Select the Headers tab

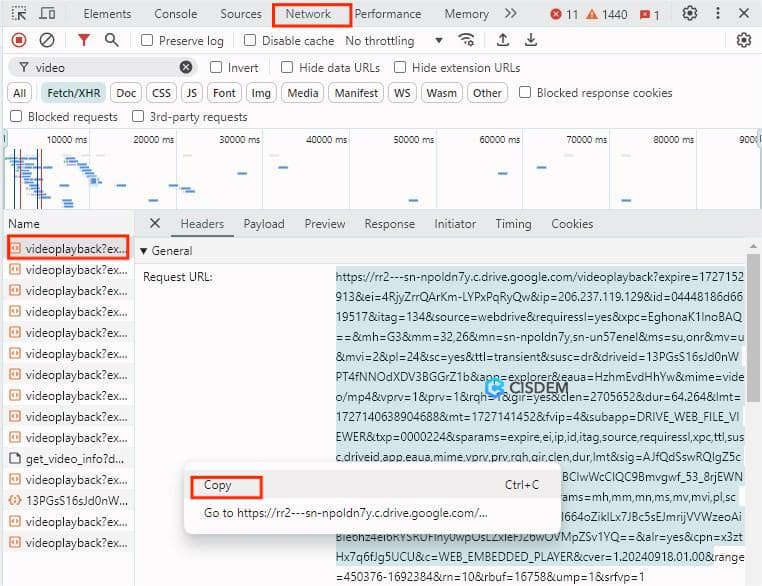[x=202, y=224]
